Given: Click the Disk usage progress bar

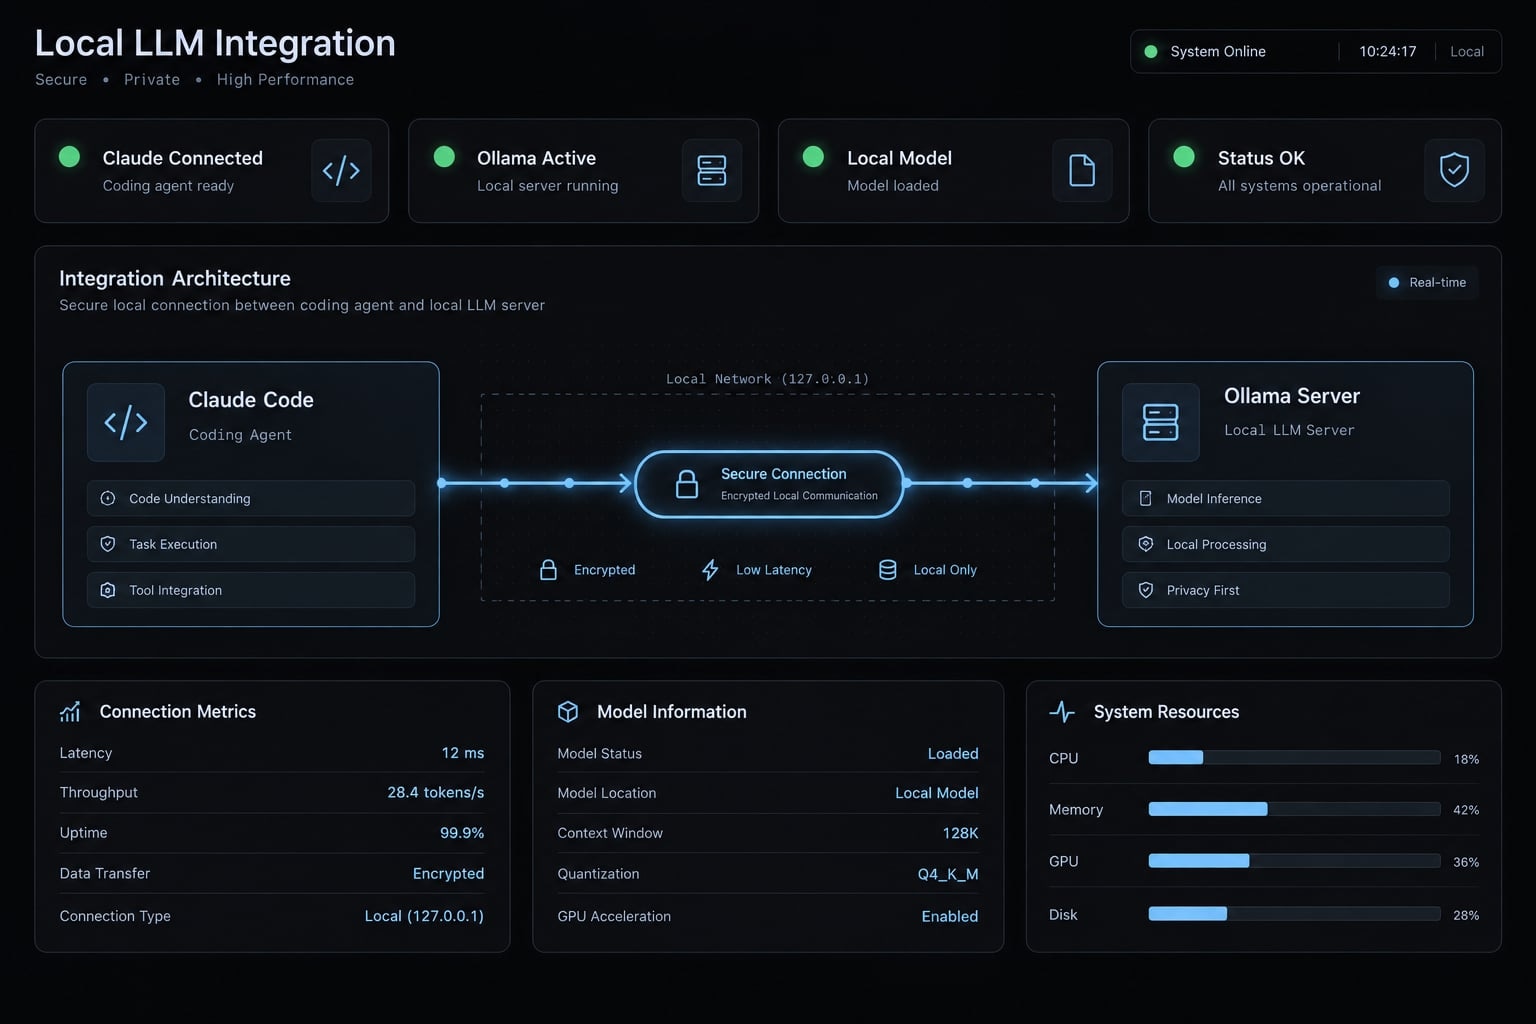Looking at the screenshot, I should [x=1294, y=914].
